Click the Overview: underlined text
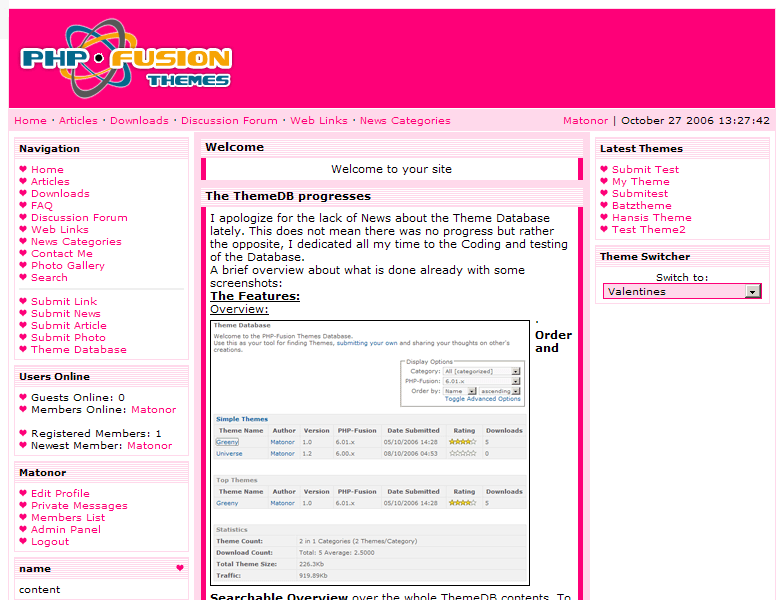Viewport: 784px width, 600px height. tap(239, 309)
